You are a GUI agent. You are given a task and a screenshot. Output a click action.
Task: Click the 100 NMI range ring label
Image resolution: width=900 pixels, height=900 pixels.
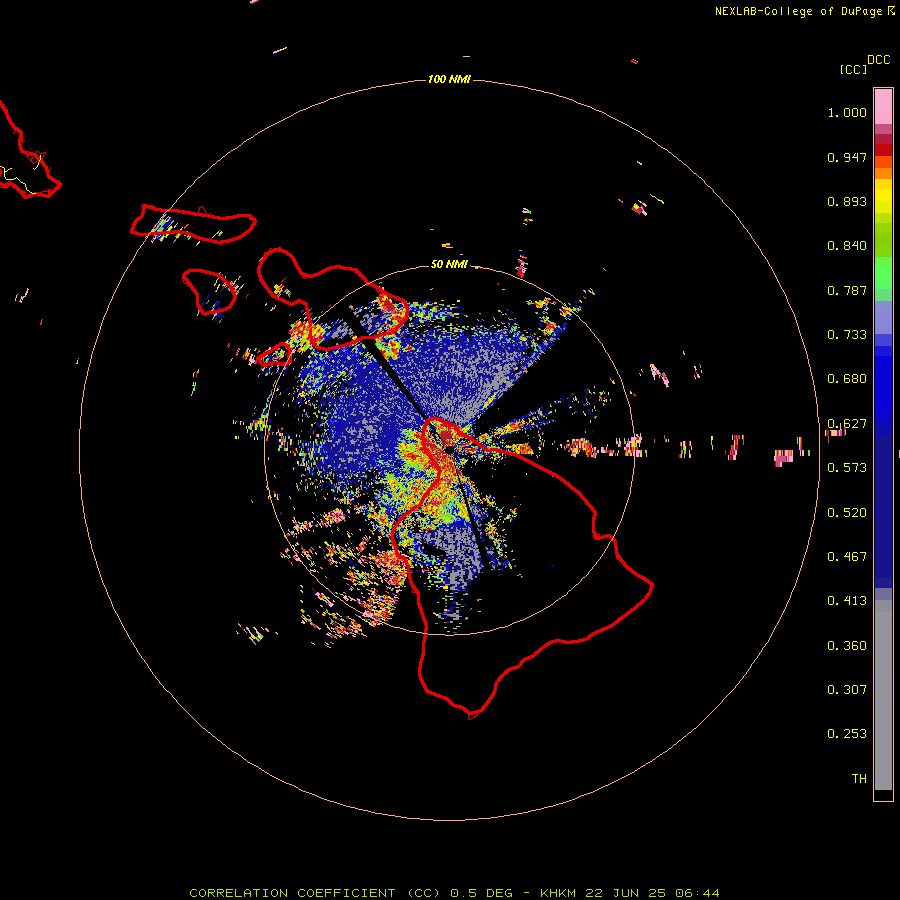449,79
